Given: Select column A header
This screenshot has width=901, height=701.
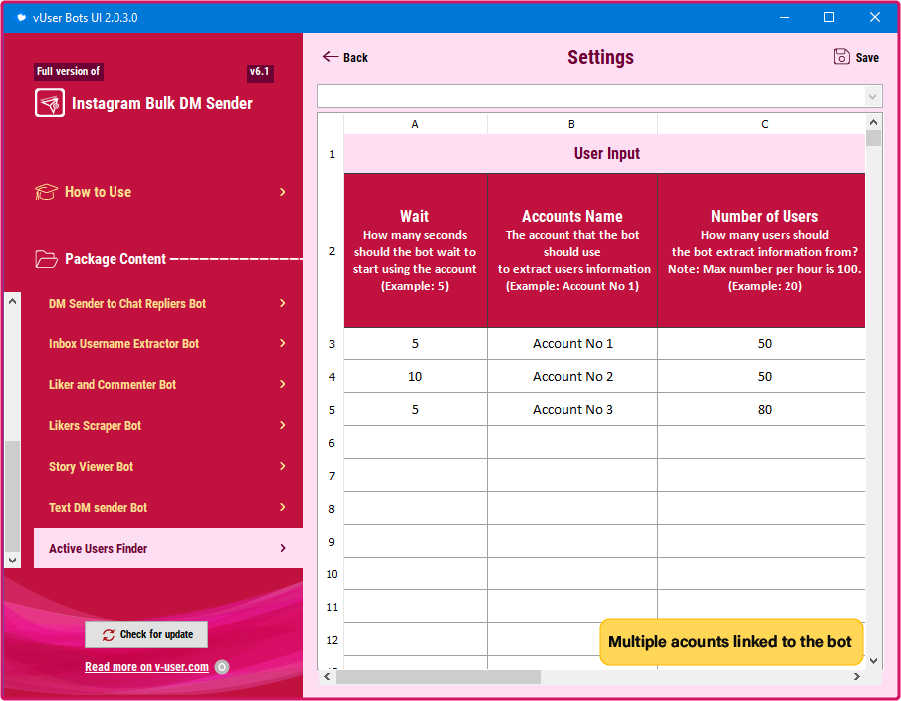Looking at the screenshot, I should 415,124.
